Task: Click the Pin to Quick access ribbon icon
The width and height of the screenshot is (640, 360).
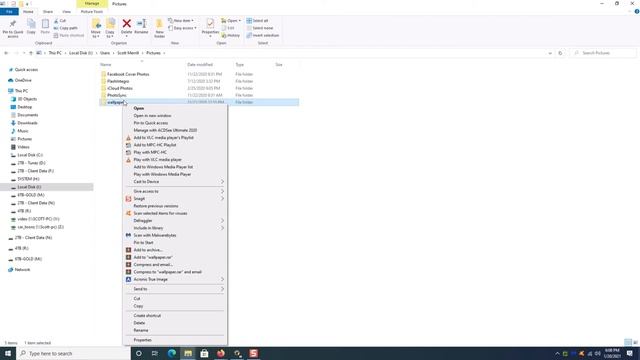Action: [x=13, y=28]
